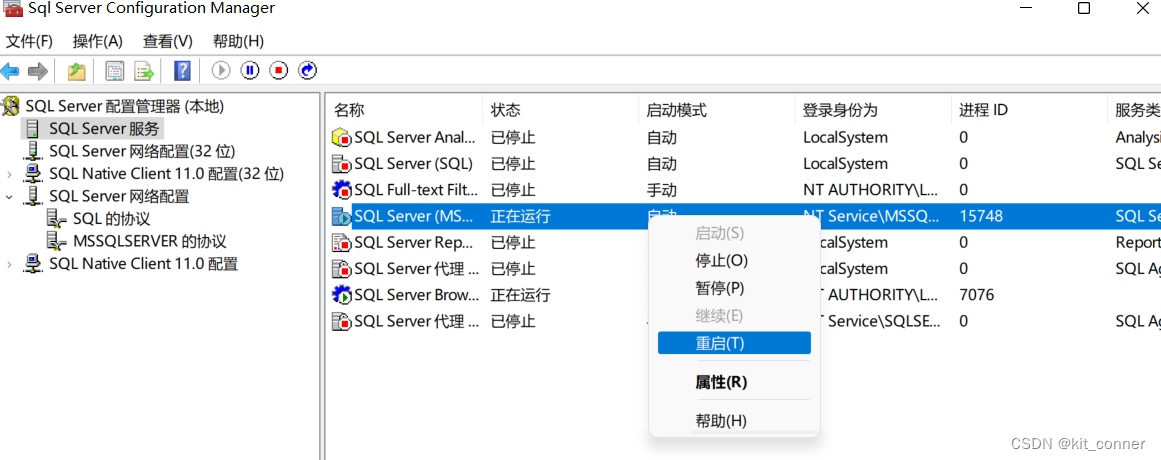The height and width of the screenshot is (460, 1161).
Task: Click the Export list toolbar icon
Action: [x=144, y=71]
